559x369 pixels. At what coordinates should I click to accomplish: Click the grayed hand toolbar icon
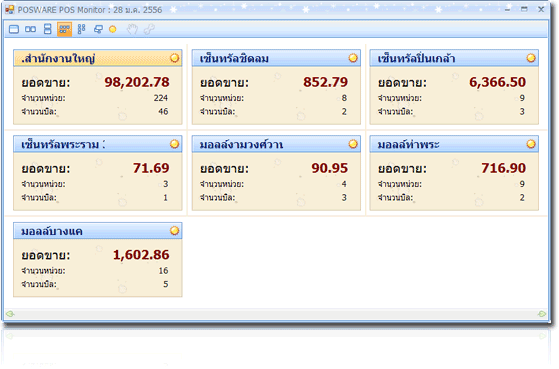[132, 29]
